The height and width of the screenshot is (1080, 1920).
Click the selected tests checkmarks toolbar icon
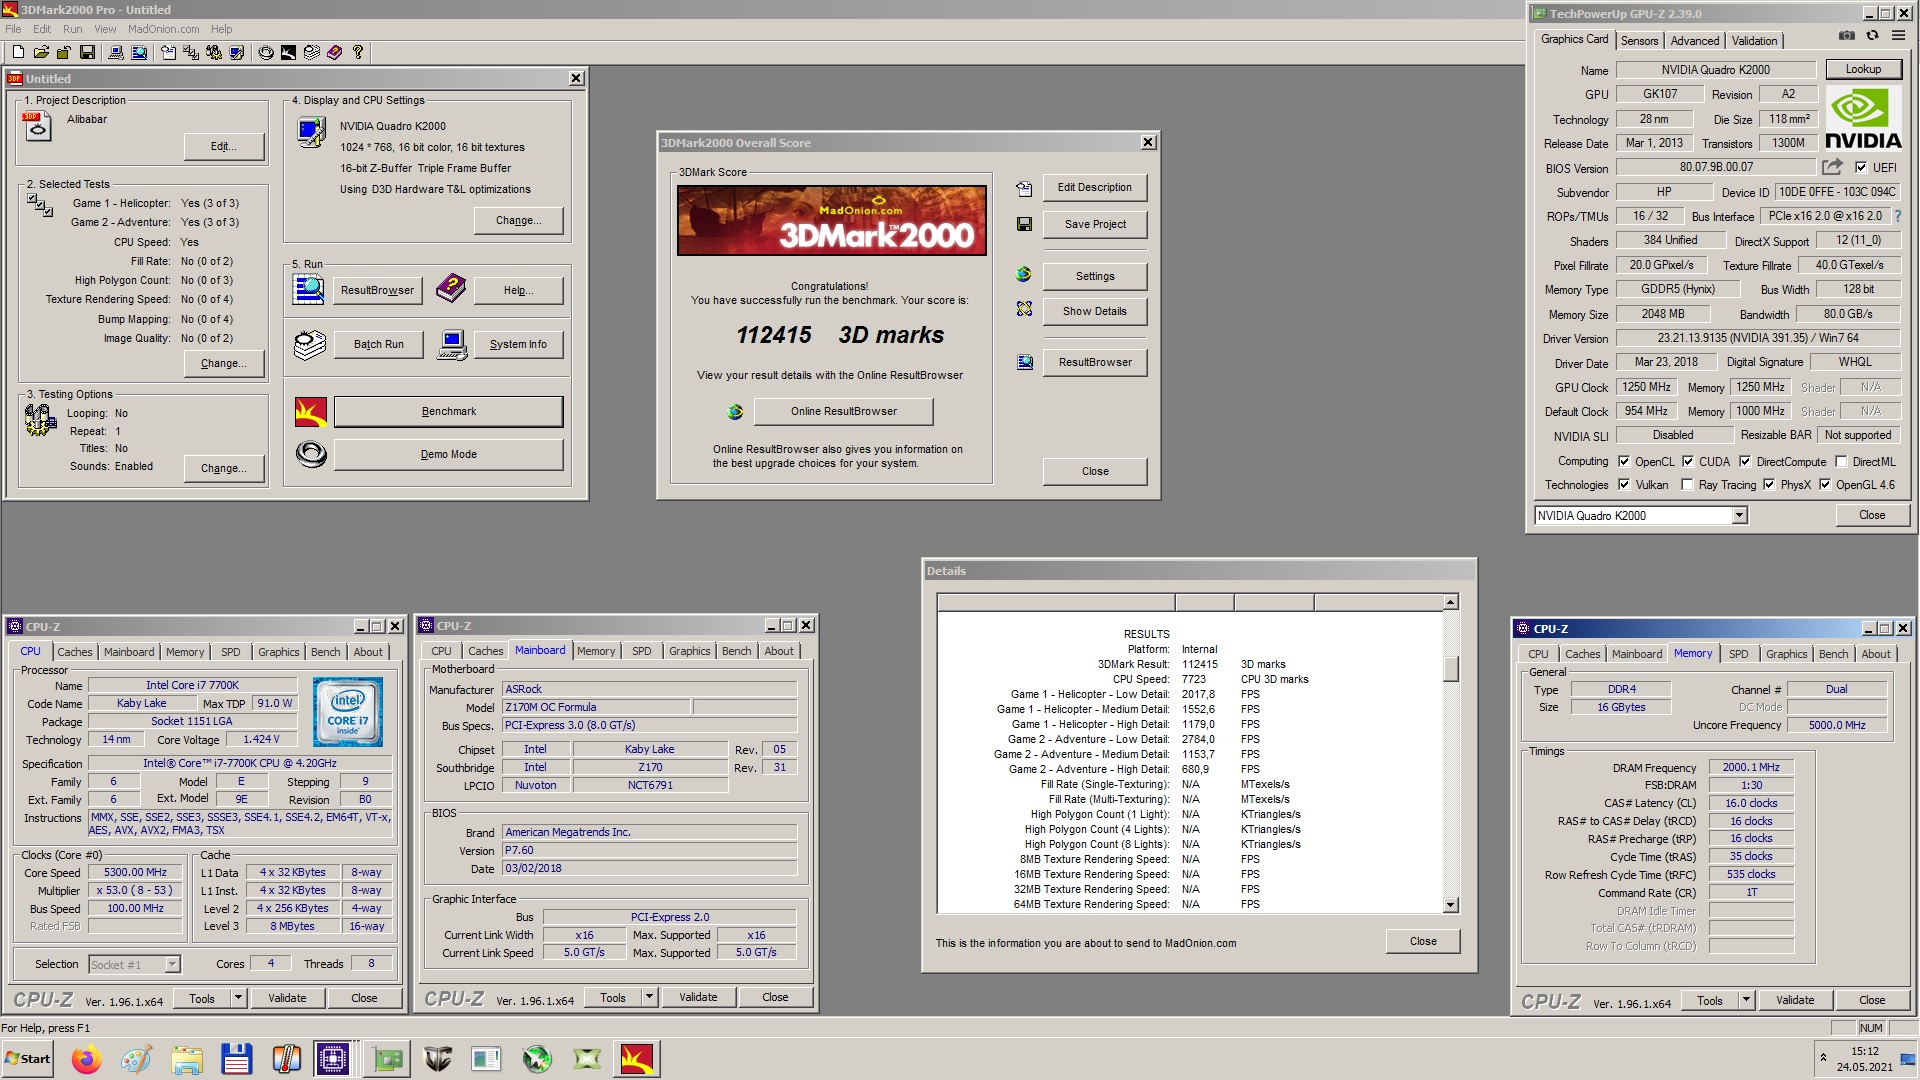coord(191,52)
